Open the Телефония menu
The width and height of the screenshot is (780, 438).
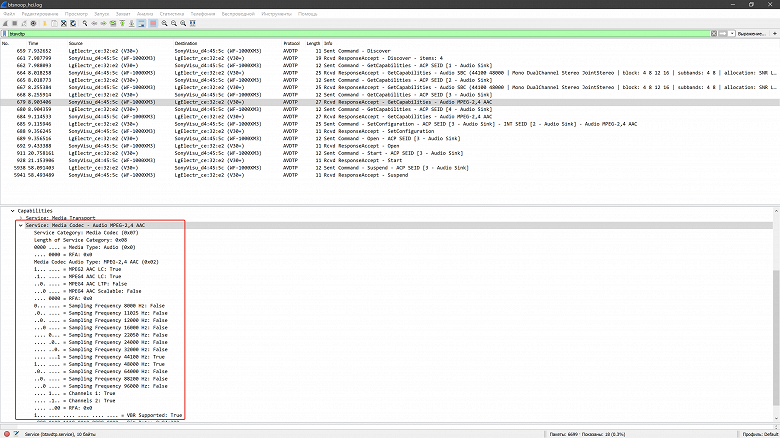[x=202, y=14]
